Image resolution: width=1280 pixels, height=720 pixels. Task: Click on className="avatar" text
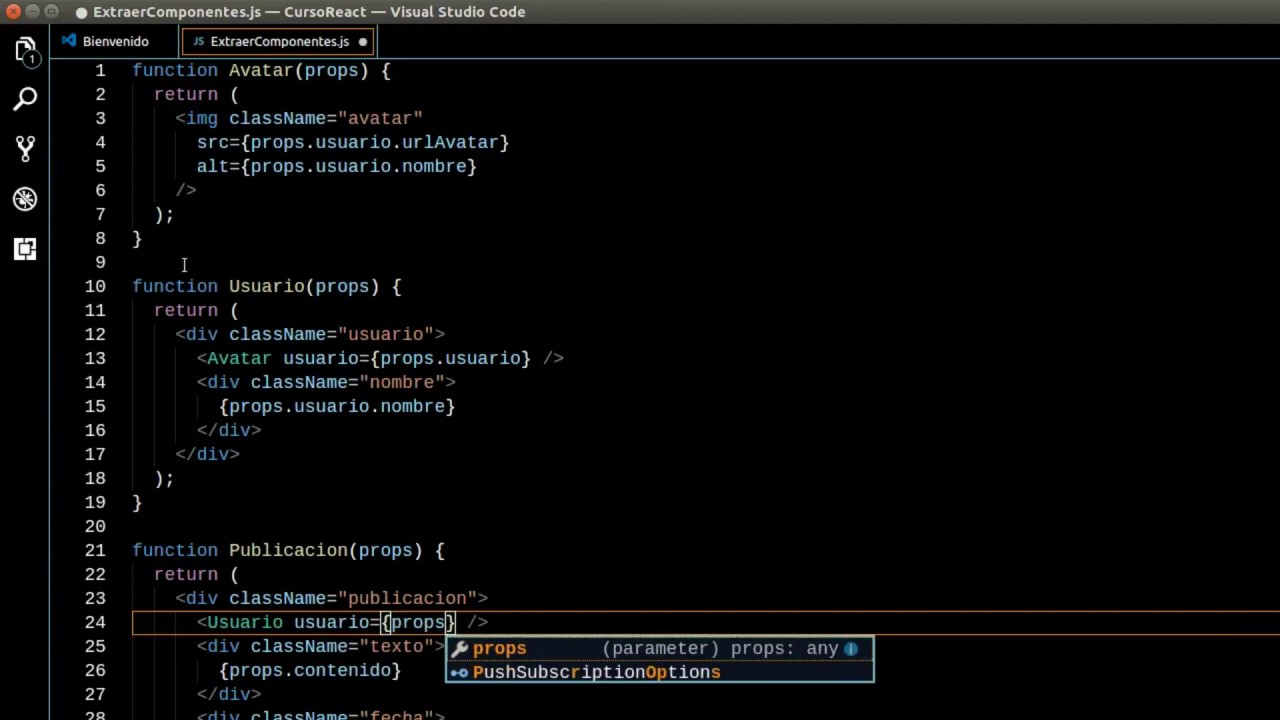coord(326,118)
